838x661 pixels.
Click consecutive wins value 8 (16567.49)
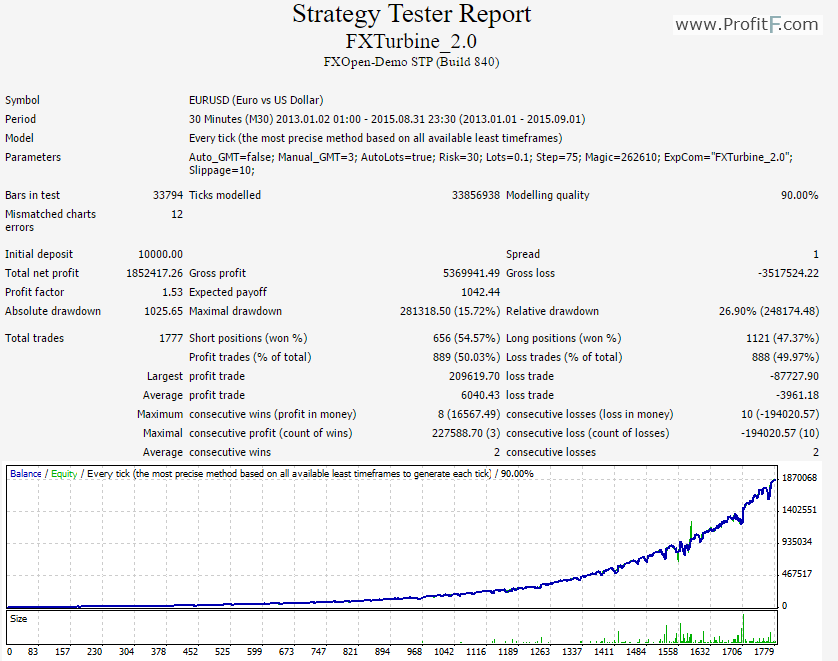pyautogui.click(x=469, y=414)
